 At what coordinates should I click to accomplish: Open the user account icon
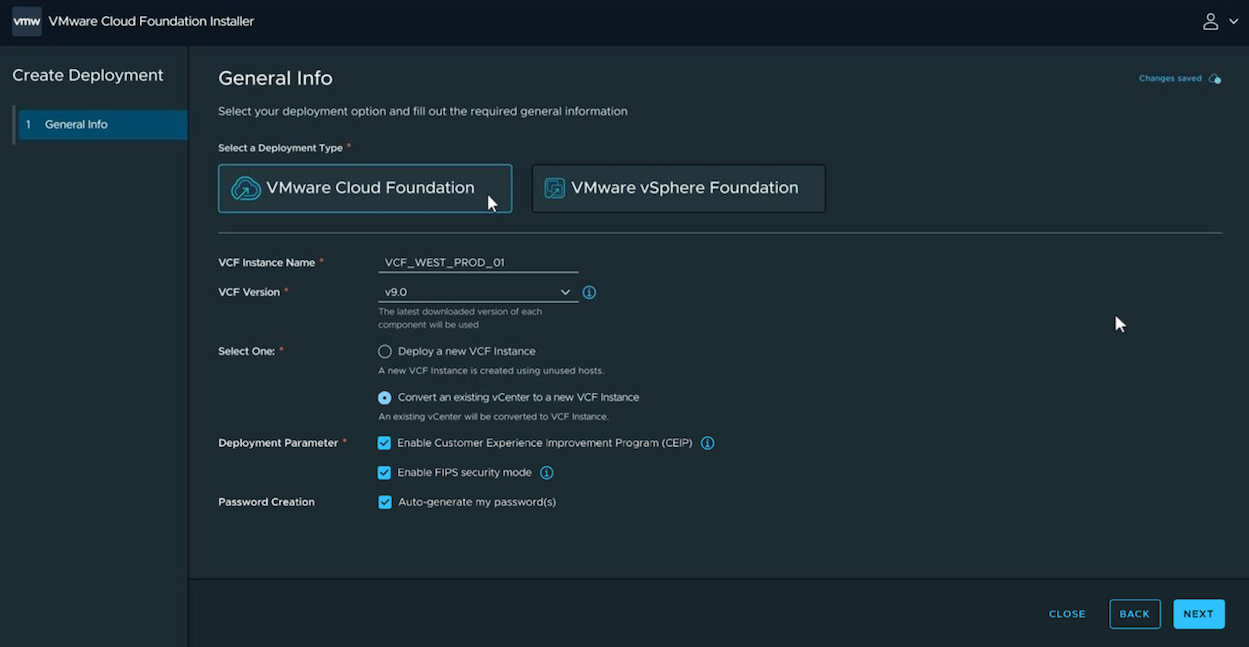[x=1210, y=21]
